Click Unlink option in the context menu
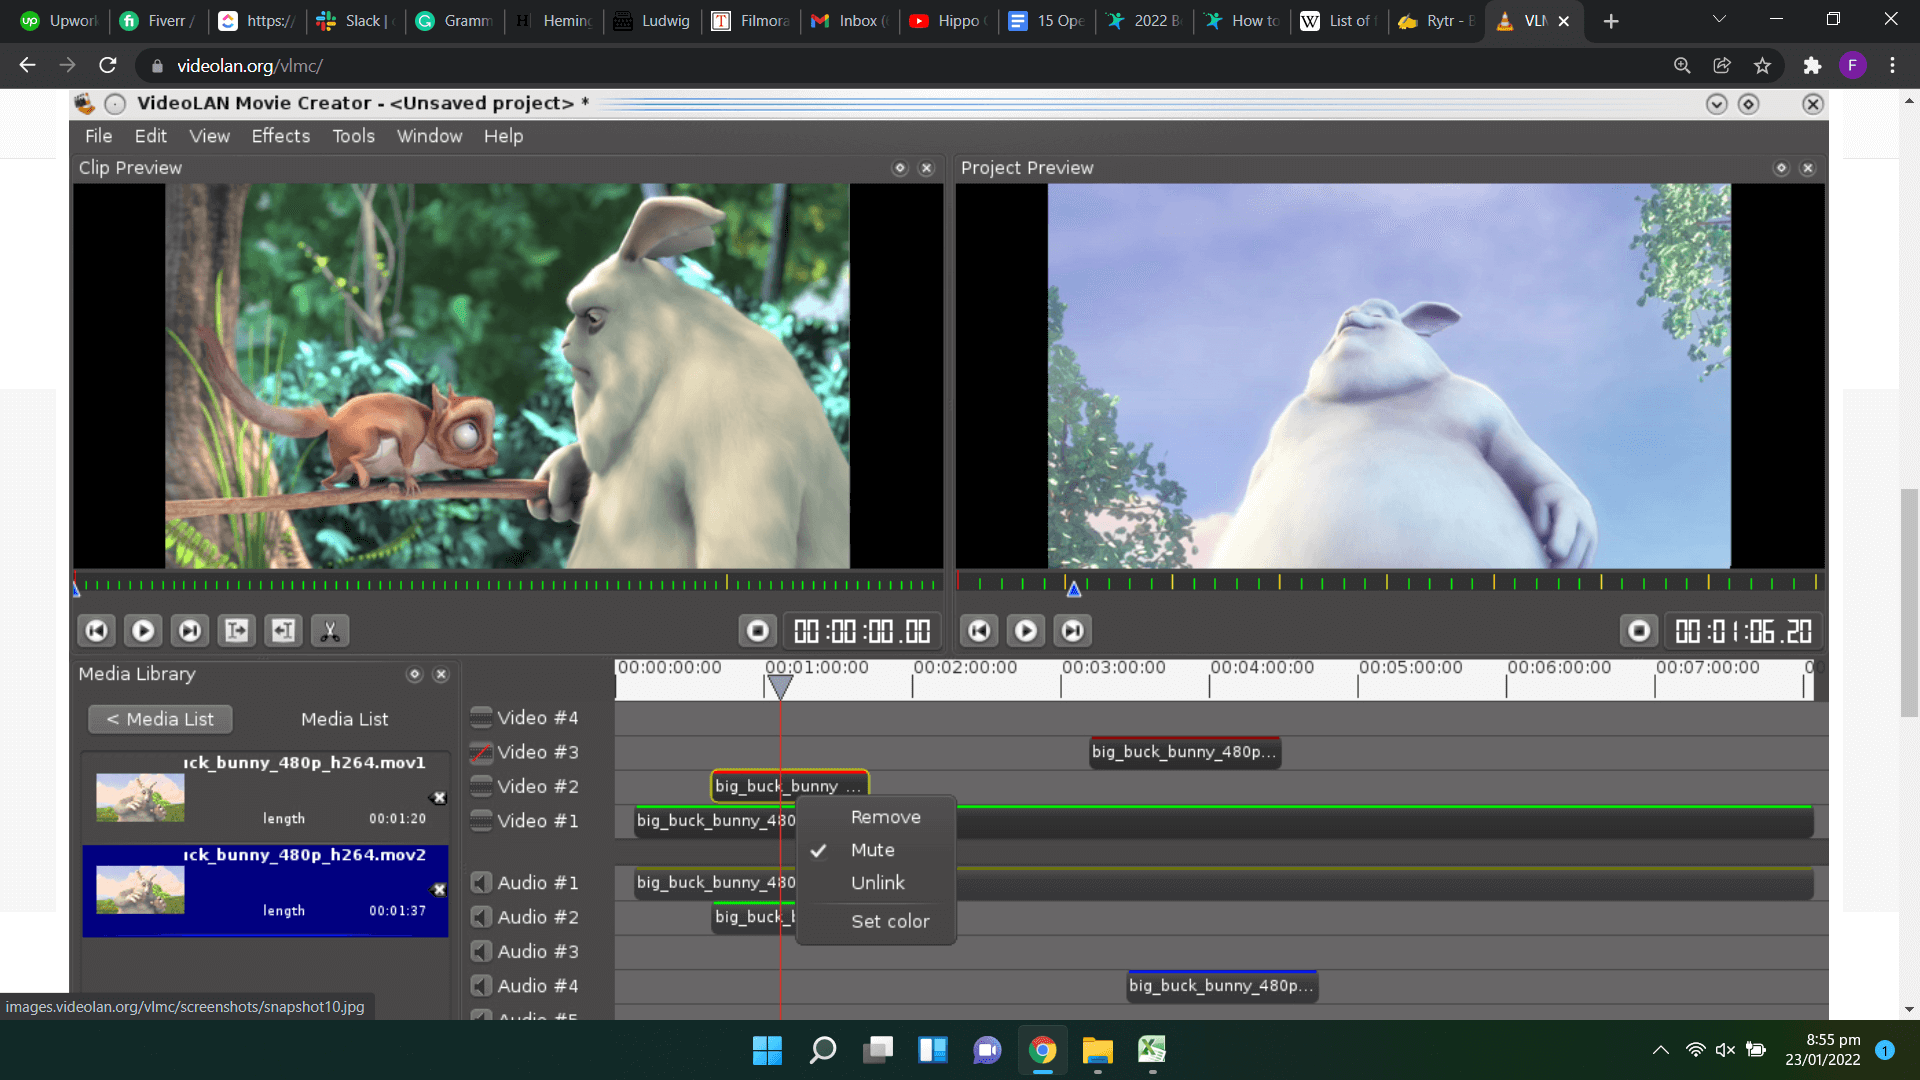Image resolution: width=1920 pixels, height=1080 pixels. tap(877, 882)
